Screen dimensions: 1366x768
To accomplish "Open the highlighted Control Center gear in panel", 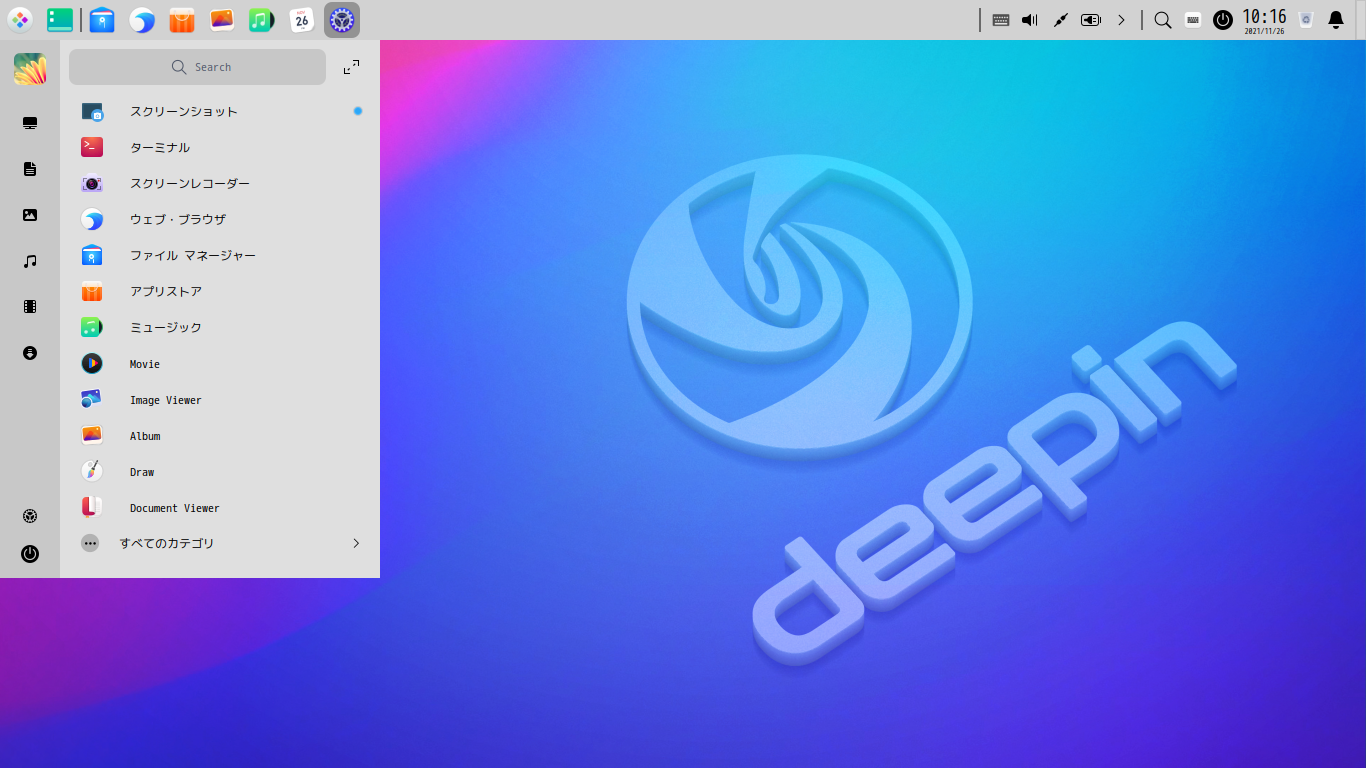I will click(x=342, y=20).
